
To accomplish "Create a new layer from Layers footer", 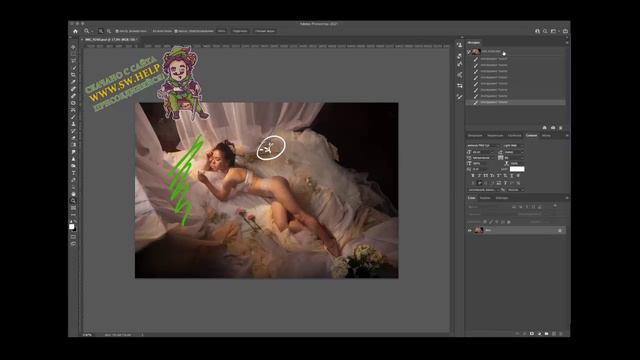I will coord(554,333).
